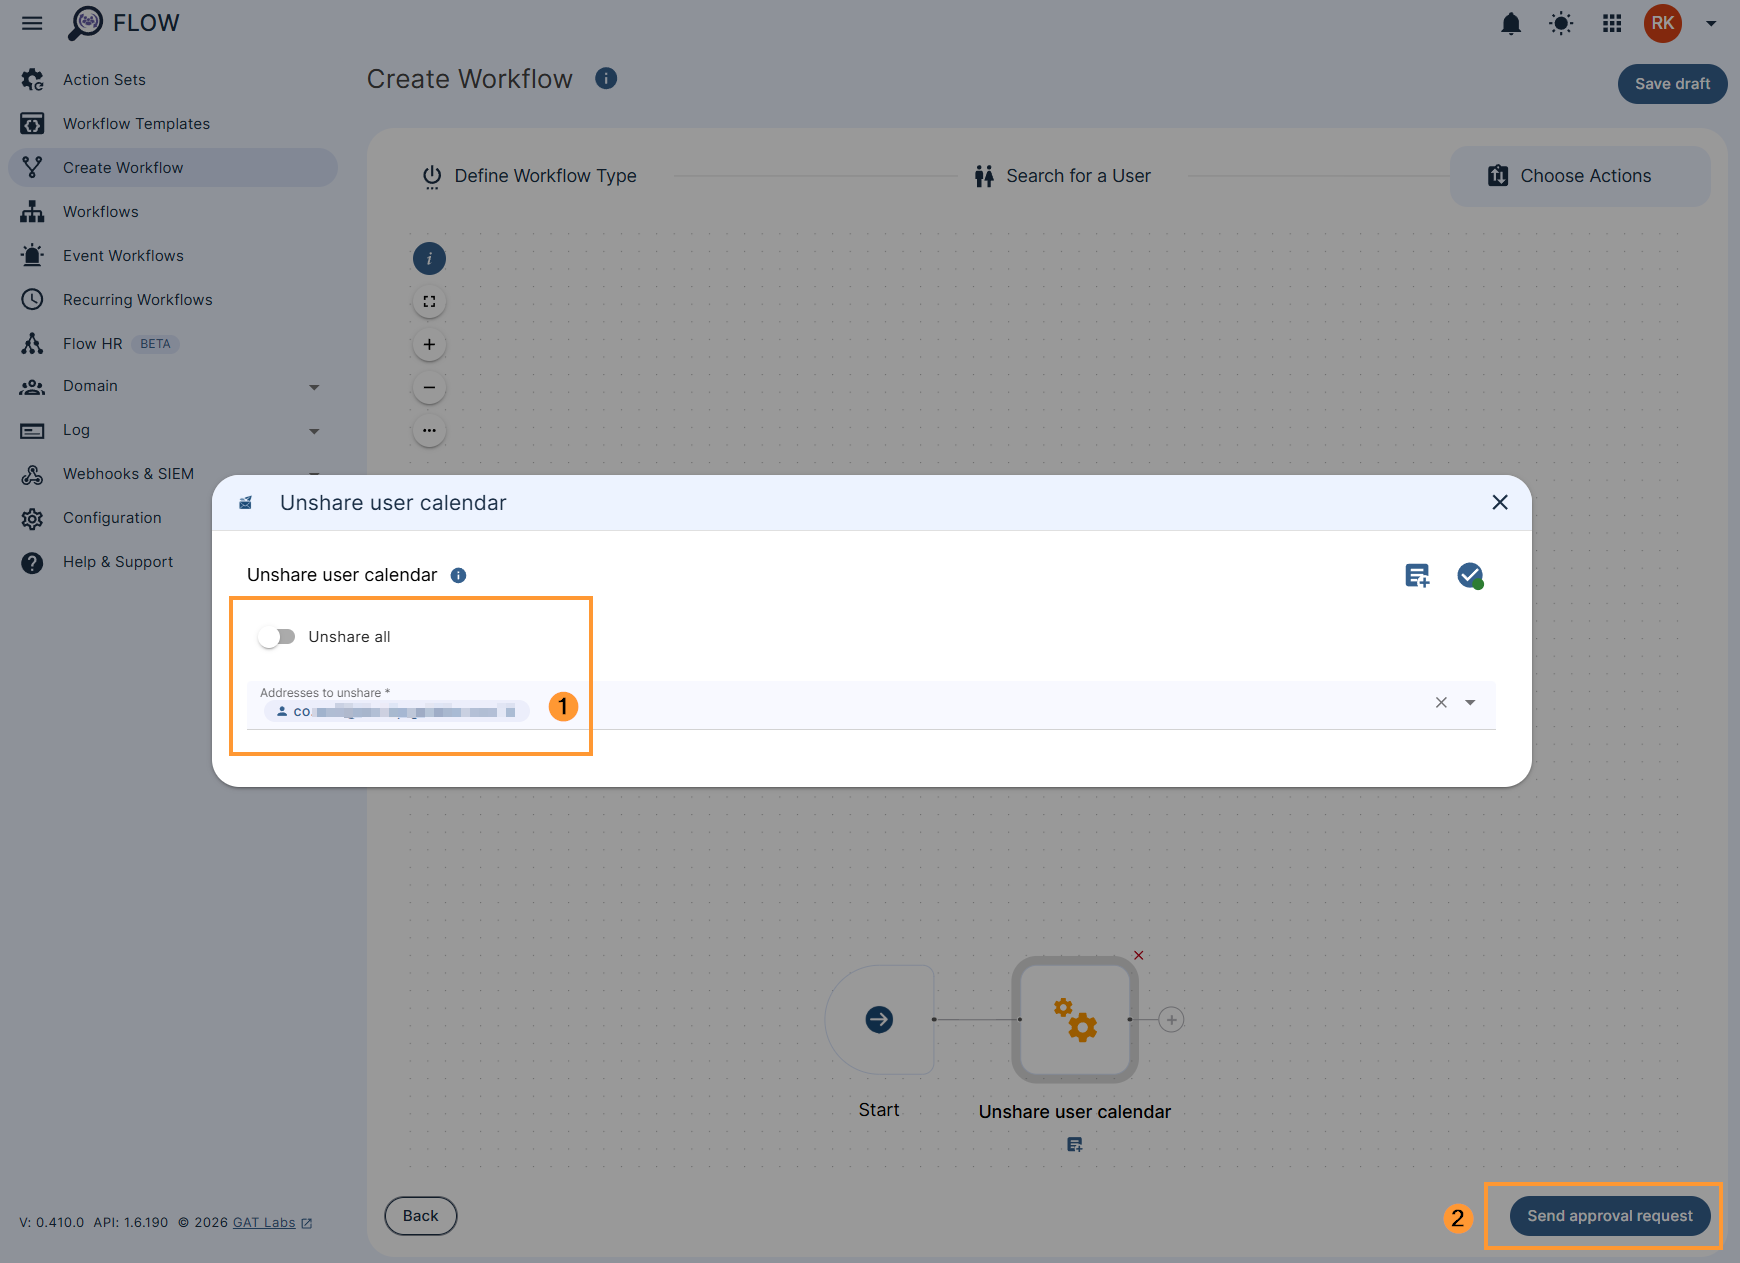
Task: Expand the Log section
Action: (x=314, y=431)
